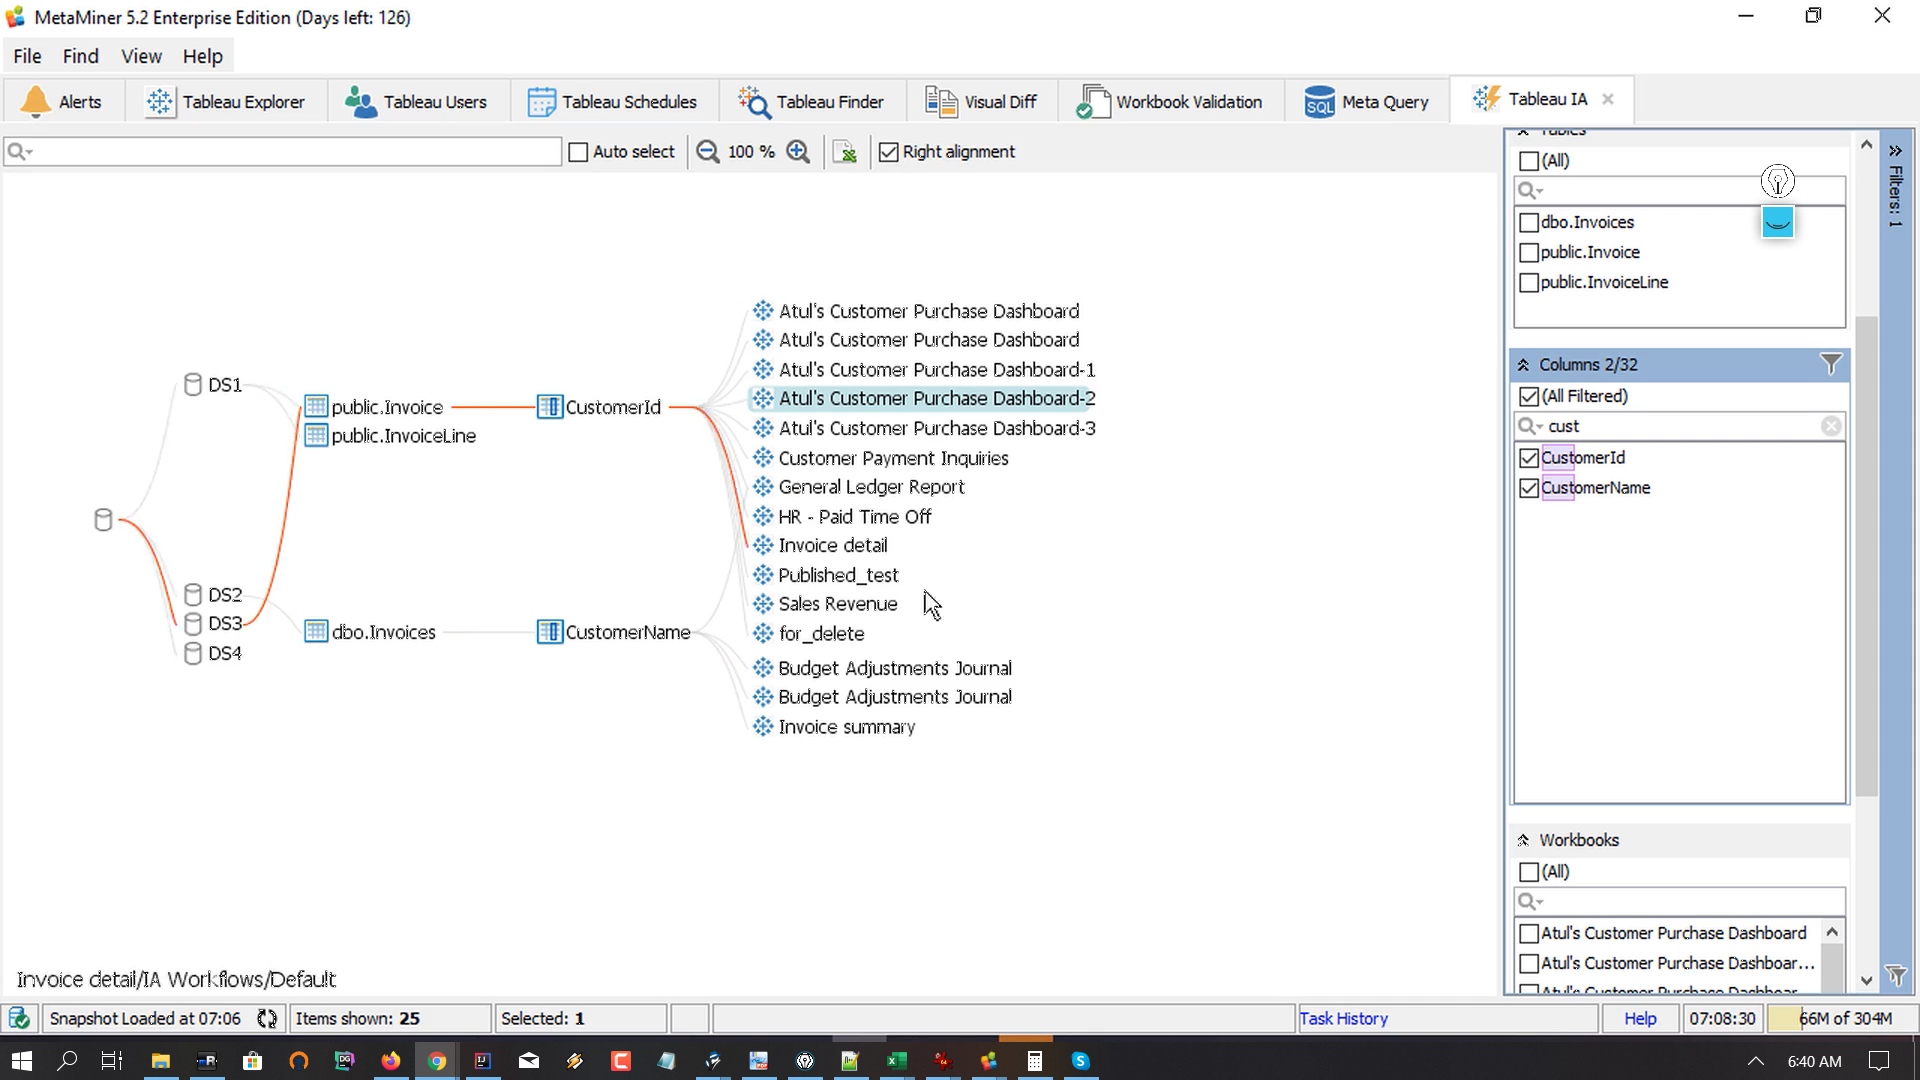Select Customer Payment Inquiries workbook node
1920x1080 pixels.
click(x=881, y=458)
